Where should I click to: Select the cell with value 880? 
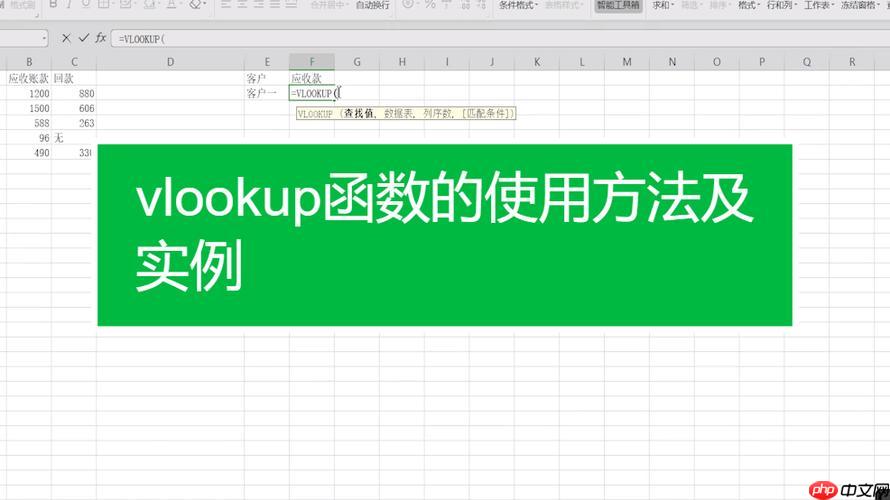[x=74, y=93]
